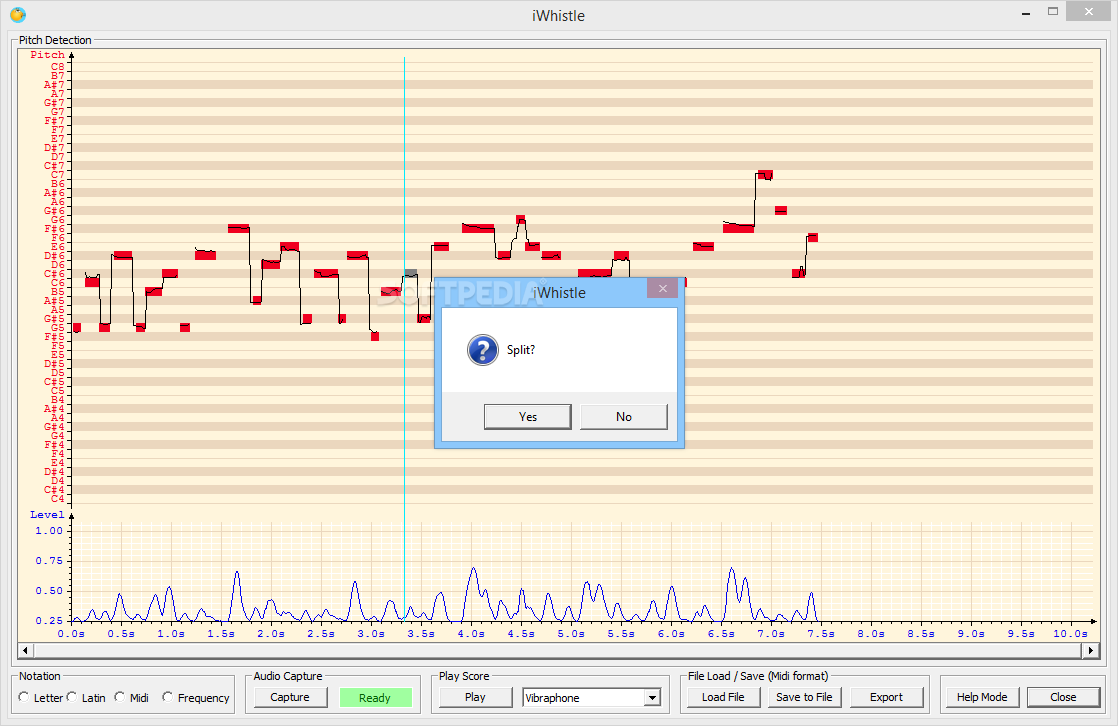
Task: Click the blue question mark icon
Action: pos(483,350)
